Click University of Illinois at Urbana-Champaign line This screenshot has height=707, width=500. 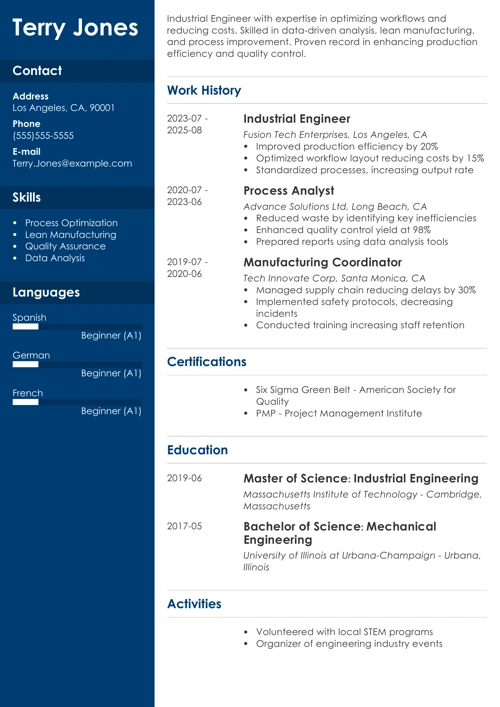pyautogui.click(x=362, y=561)
